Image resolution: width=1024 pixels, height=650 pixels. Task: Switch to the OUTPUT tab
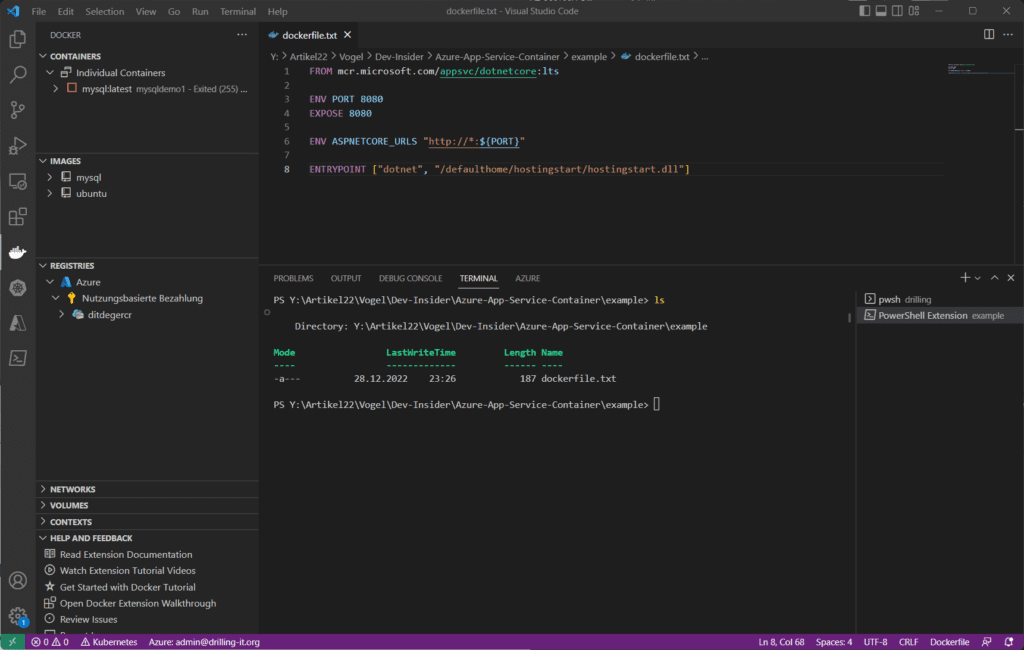click(346, 278)
